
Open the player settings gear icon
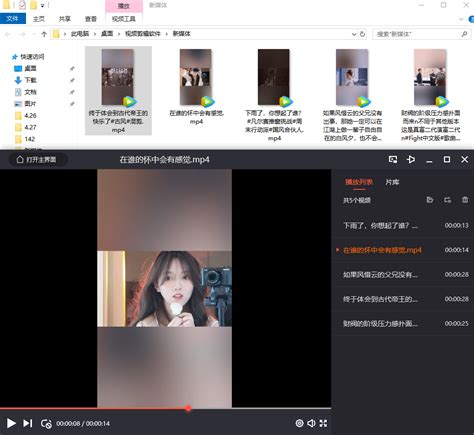(299, 423)
